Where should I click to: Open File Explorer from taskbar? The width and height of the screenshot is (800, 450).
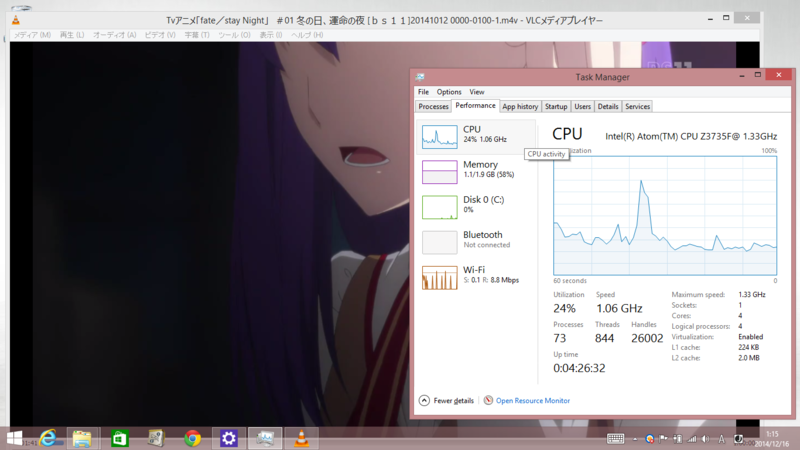82,438
